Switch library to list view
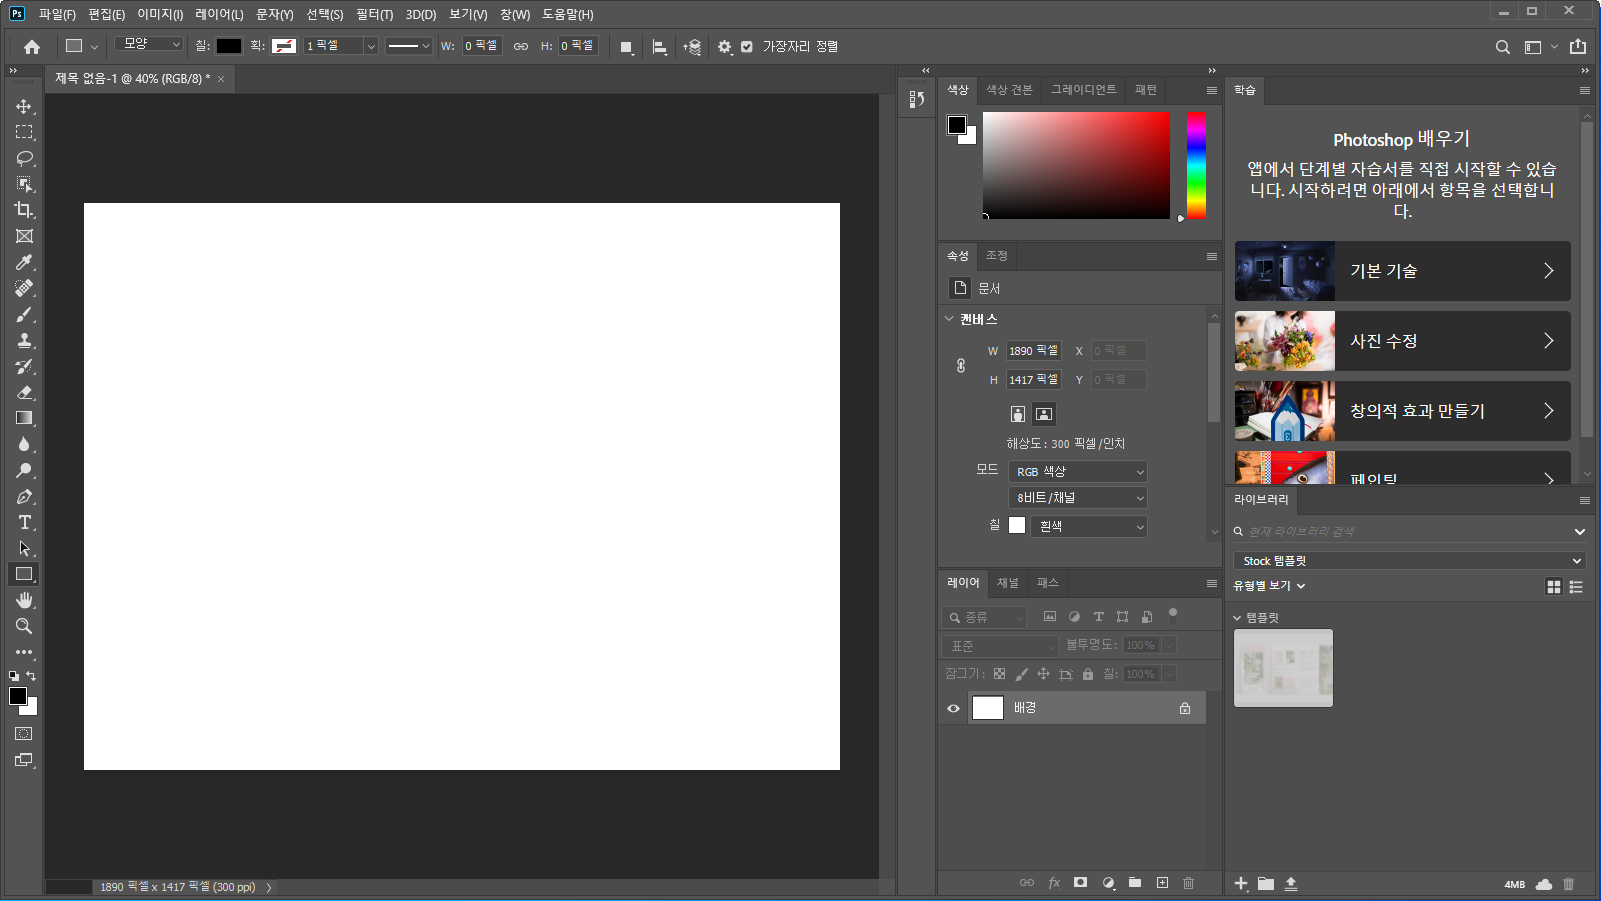 point(1576,587)
